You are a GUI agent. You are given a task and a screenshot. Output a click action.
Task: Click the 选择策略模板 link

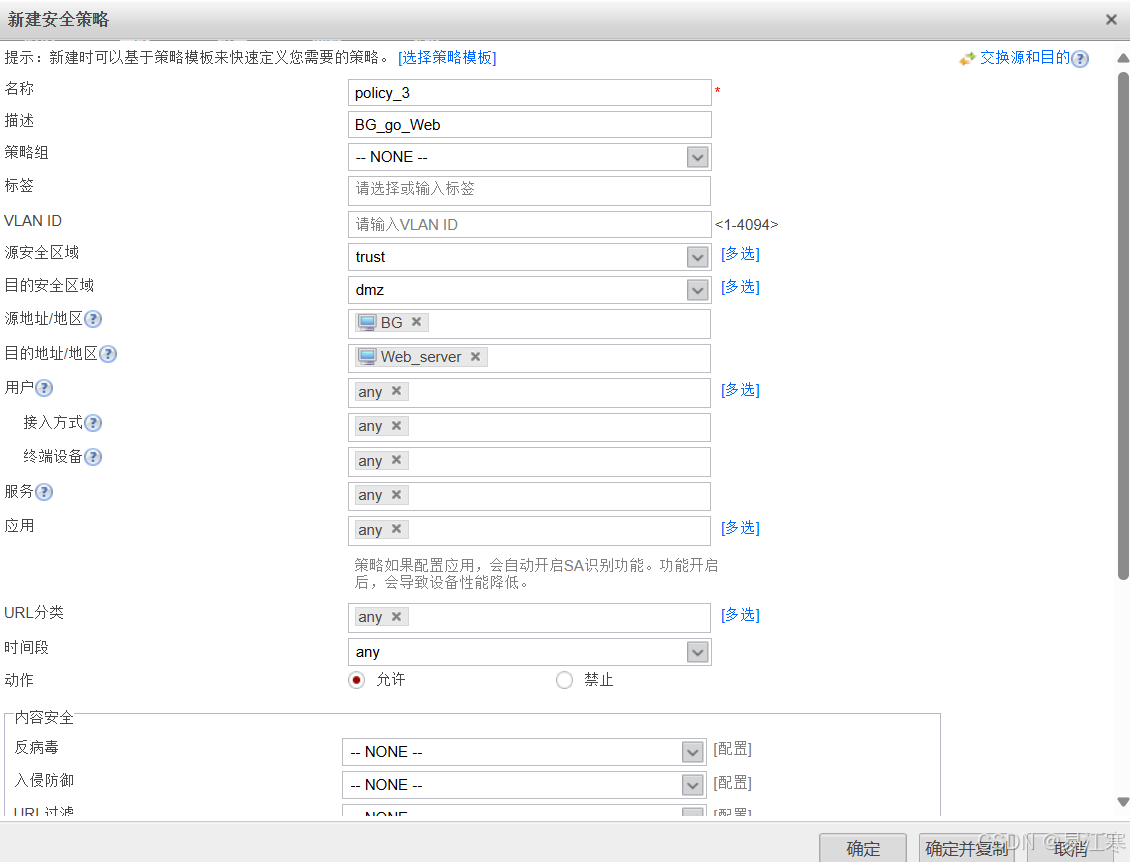447,58
